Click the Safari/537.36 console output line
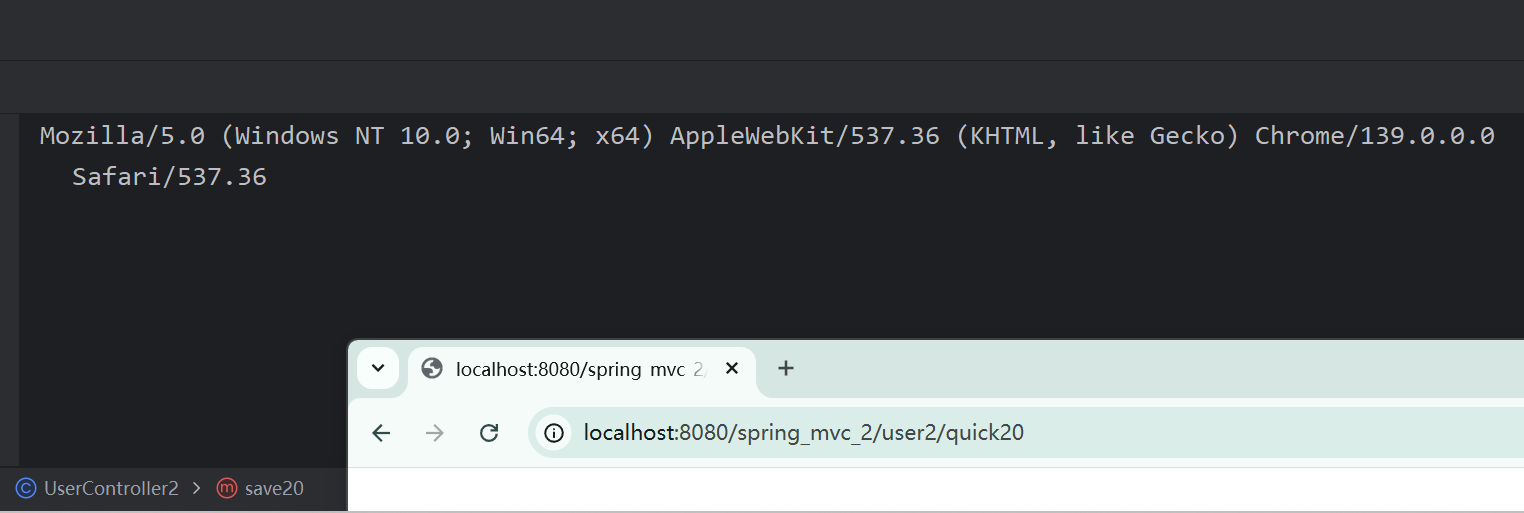This screenshot has width=1524, height=513. [x=169, y=178]
